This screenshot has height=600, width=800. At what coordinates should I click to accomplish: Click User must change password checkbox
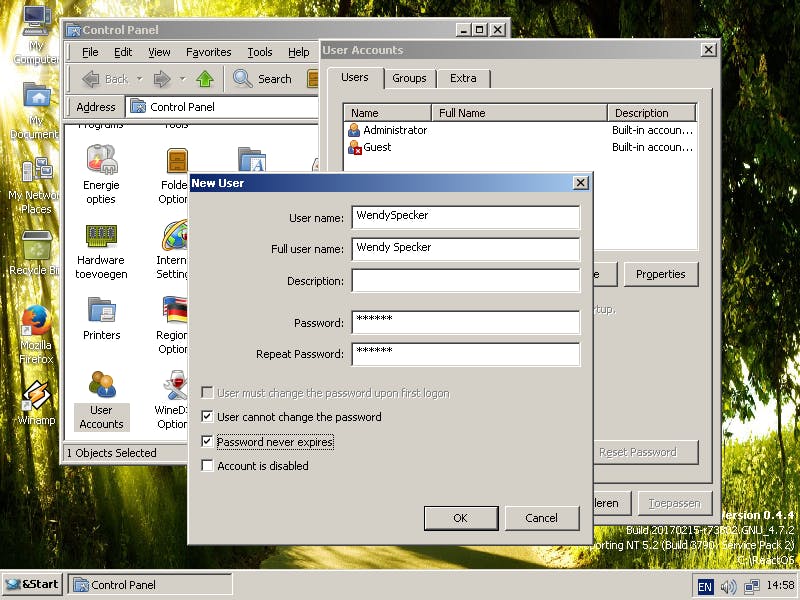coord(207,392)
